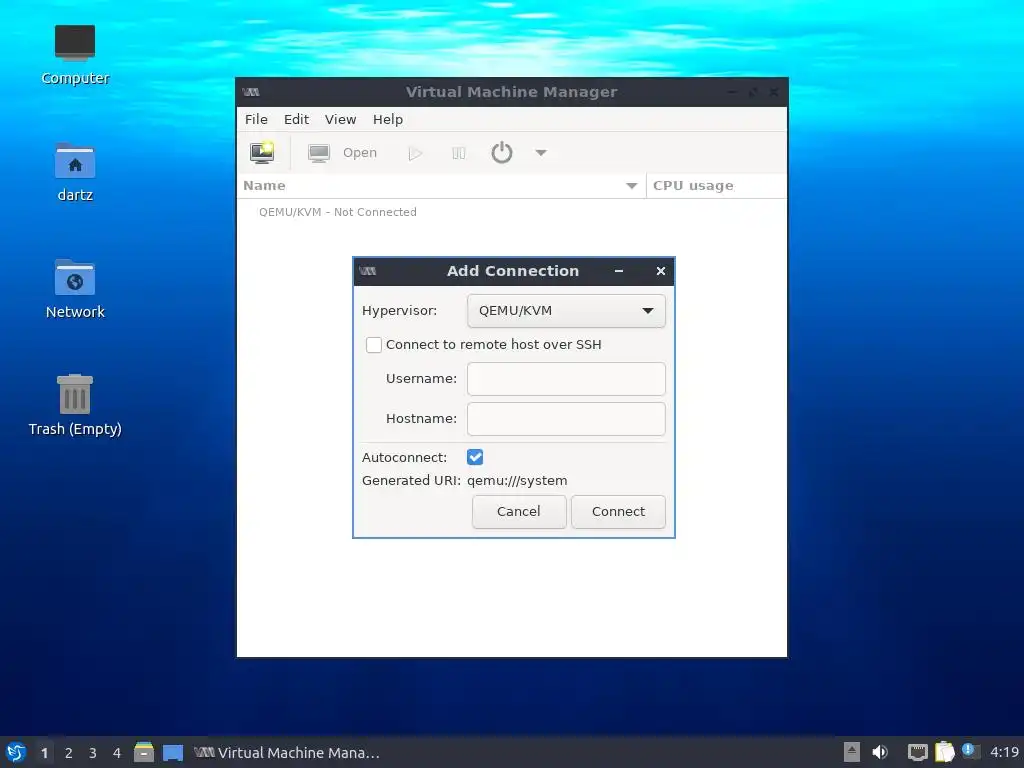Enable Connect to remote host over SSH
Viewport: 1024px width, 768px height.
[x=374, y=345]
